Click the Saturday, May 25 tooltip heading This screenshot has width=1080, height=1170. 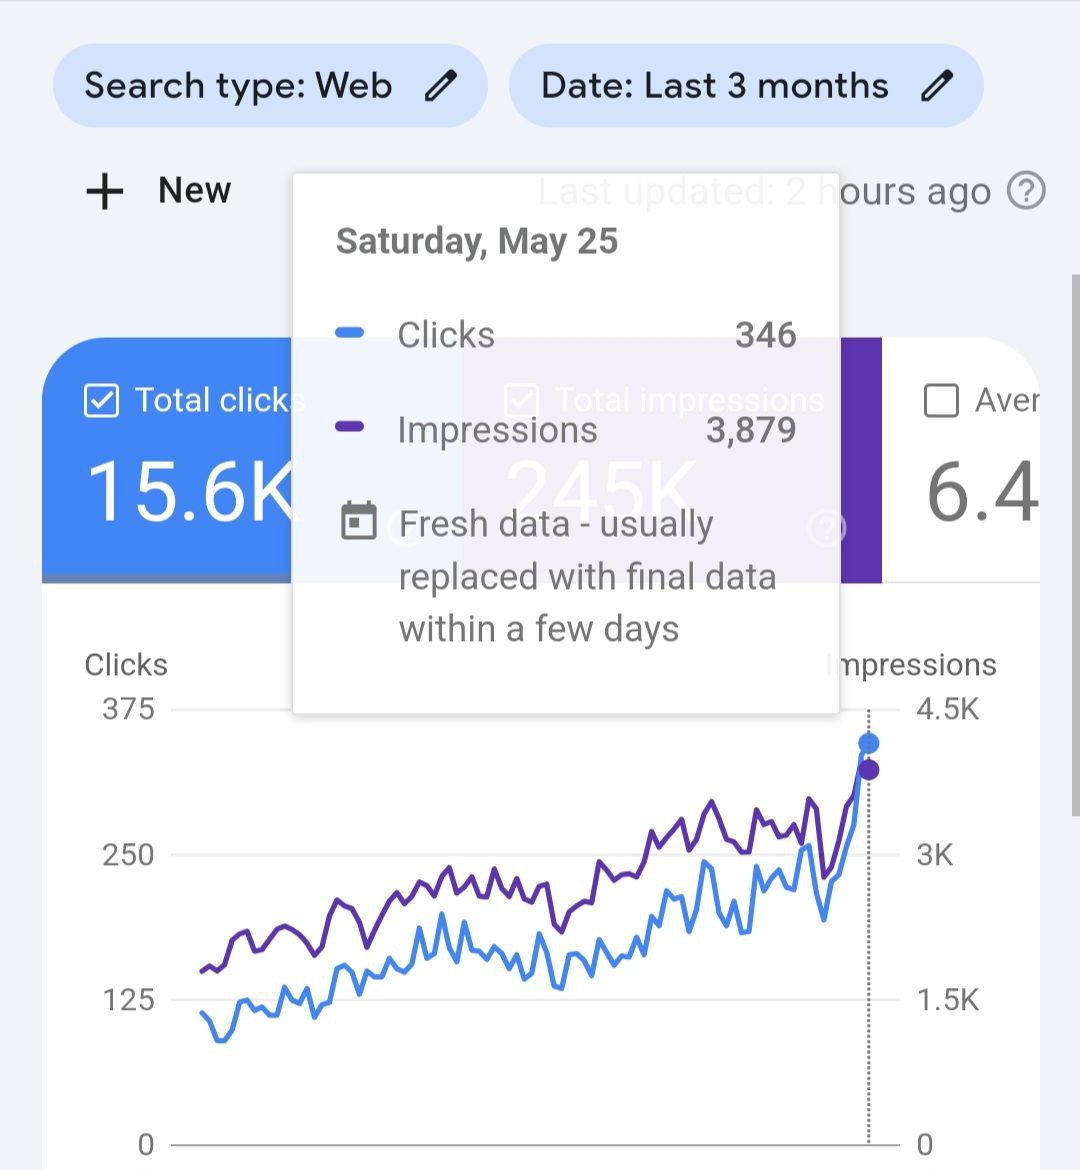pyautogui.click(x=477, y=241)
